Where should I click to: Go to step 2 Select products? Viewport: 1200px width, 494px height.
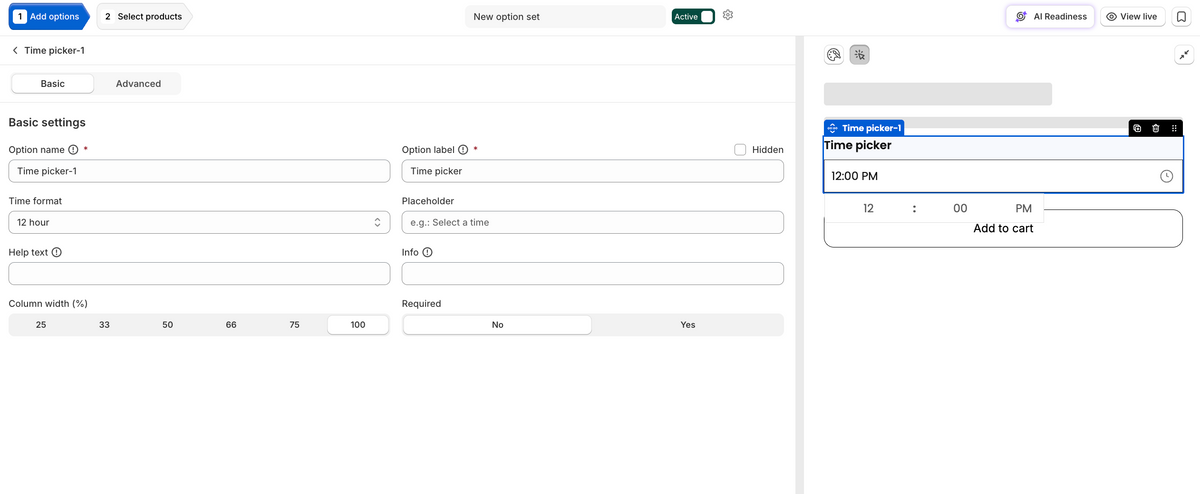(144, 16)
